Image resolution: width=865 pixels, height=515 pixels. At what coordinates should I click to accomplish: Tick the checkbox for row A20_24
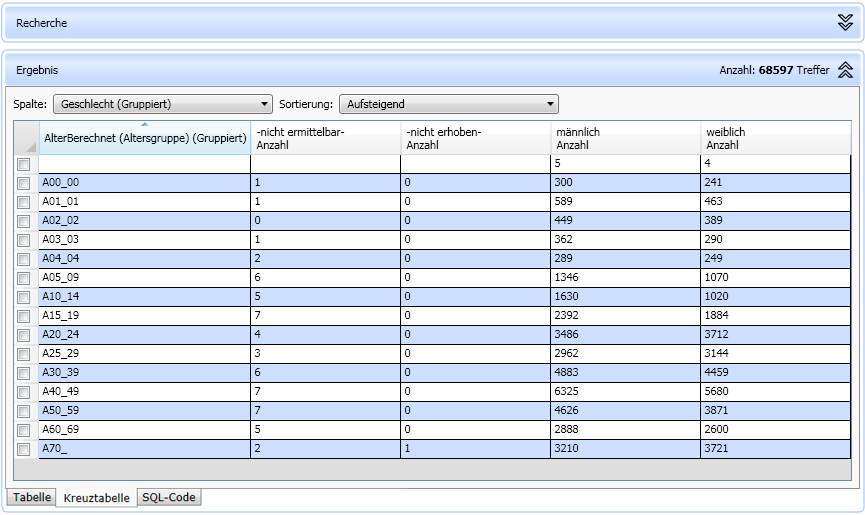[24, 335]
